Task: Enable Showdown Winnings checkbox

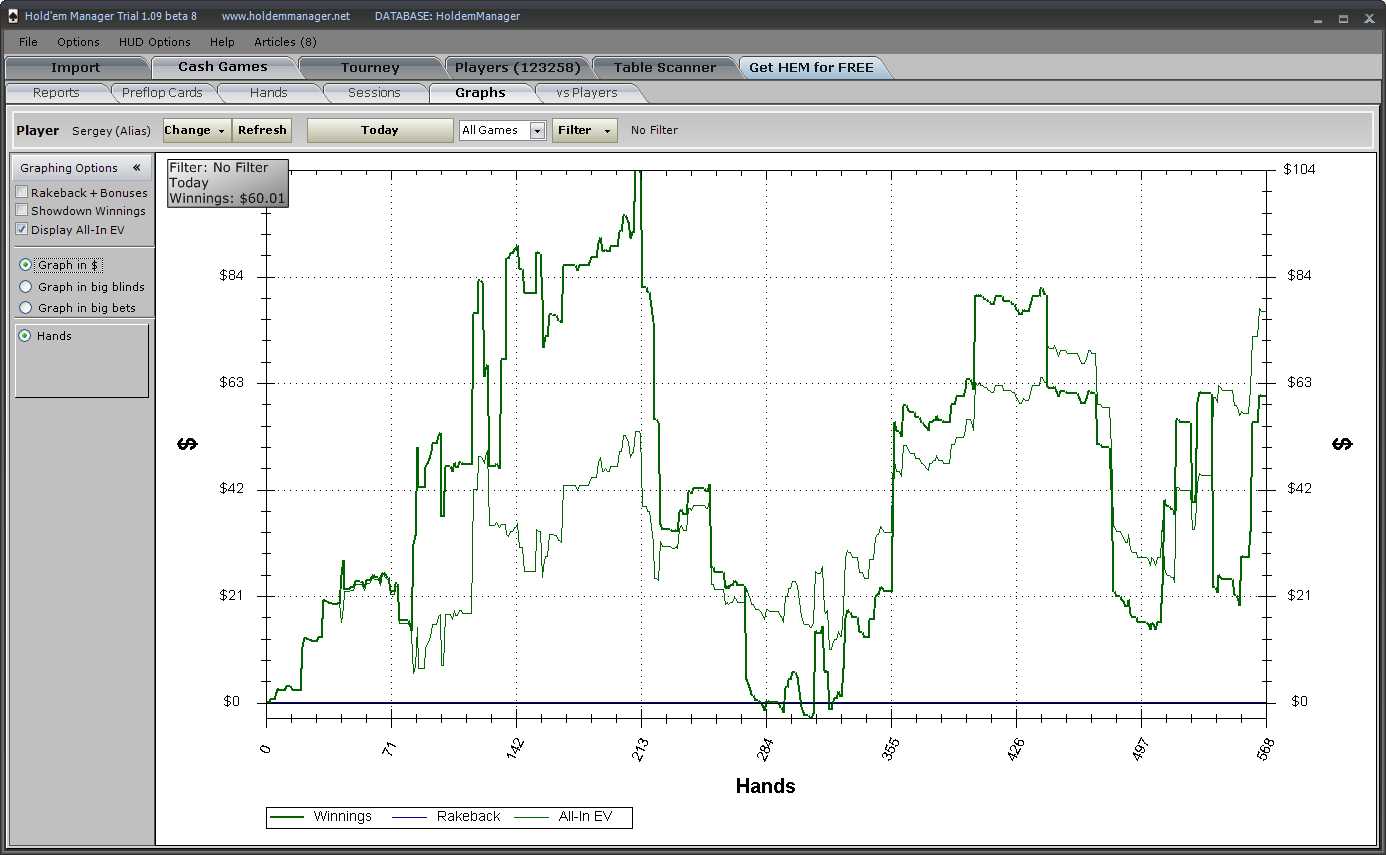Action: [x=22, y=211]
